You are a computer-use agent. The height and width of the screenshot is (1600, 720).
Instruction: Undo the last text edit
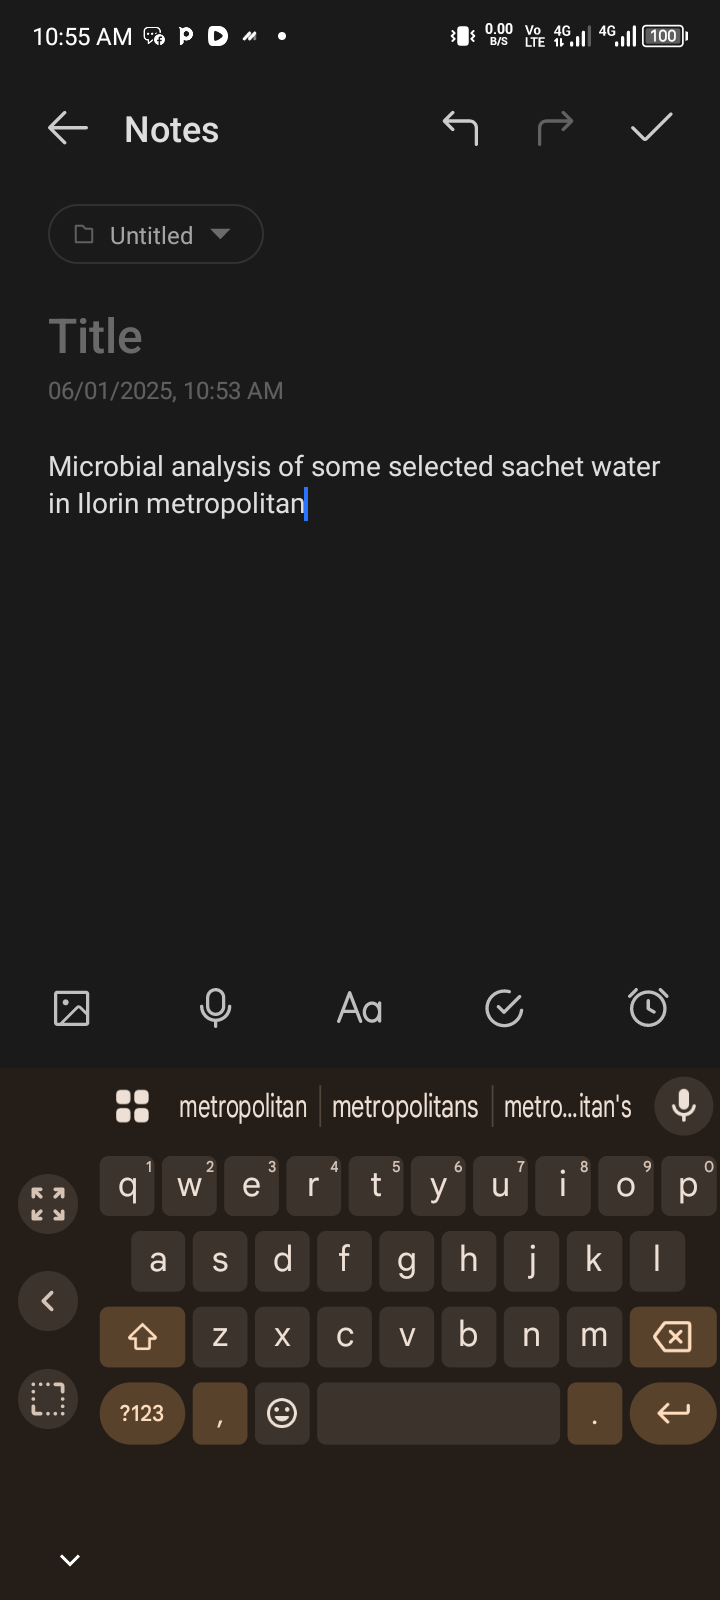[460, 128]
